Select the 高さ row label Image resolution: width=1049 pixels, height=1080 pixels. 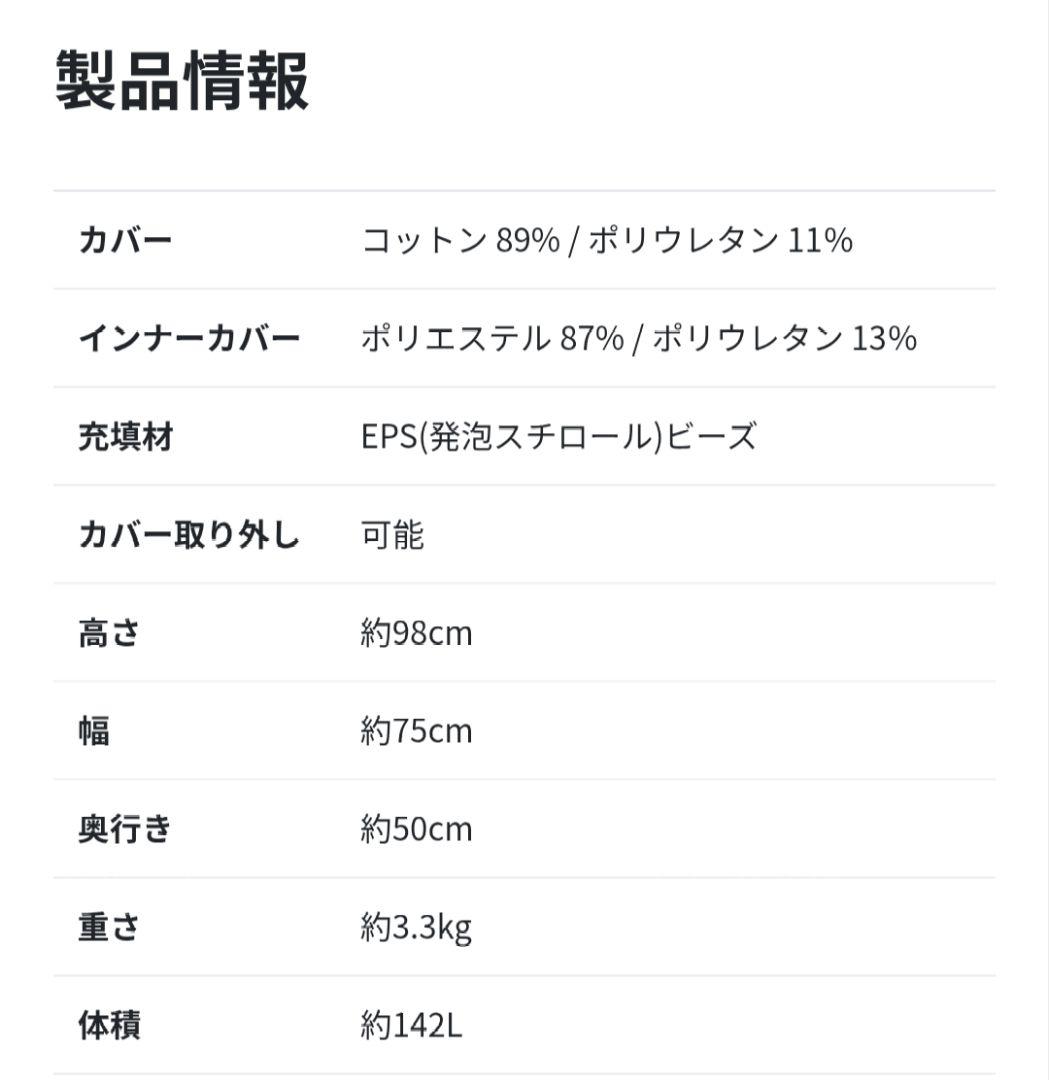click(x=109, y=633)
